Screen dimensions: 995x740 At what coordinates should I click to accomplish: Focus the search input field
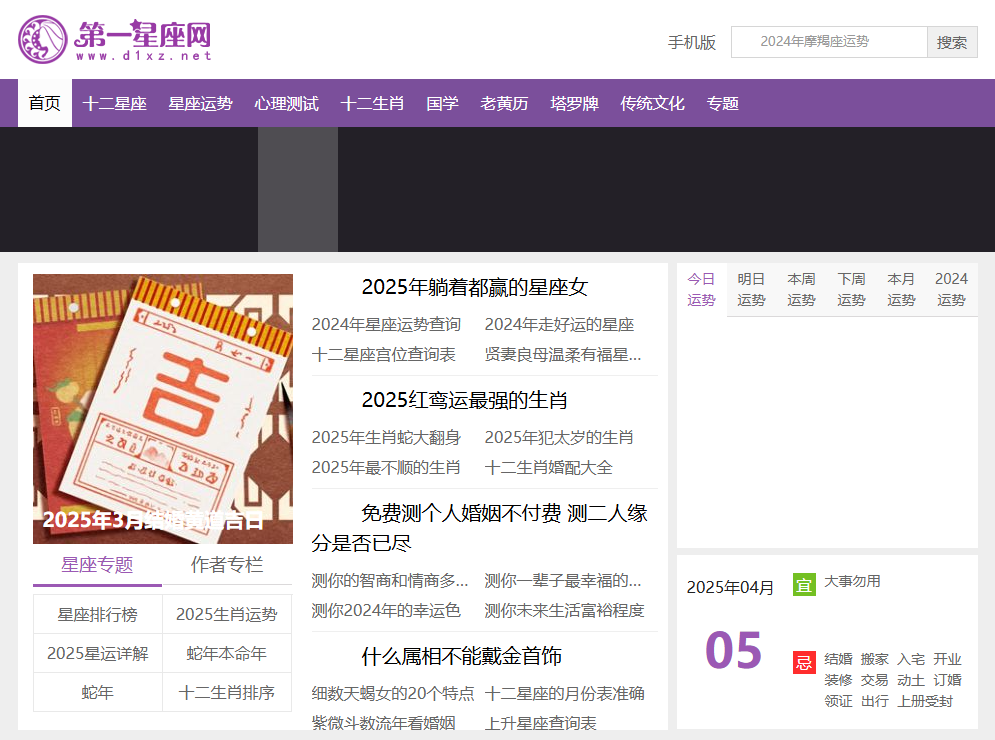tap(829, 42)
